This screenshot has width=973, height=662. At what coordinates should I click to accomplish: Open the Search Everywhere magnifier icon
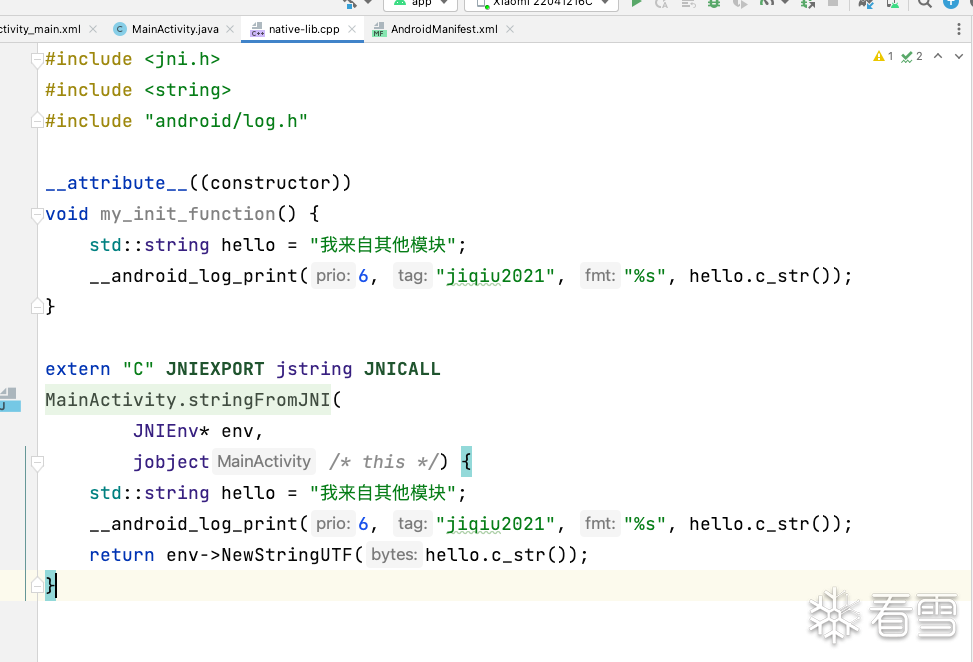(x=925, y=3)
